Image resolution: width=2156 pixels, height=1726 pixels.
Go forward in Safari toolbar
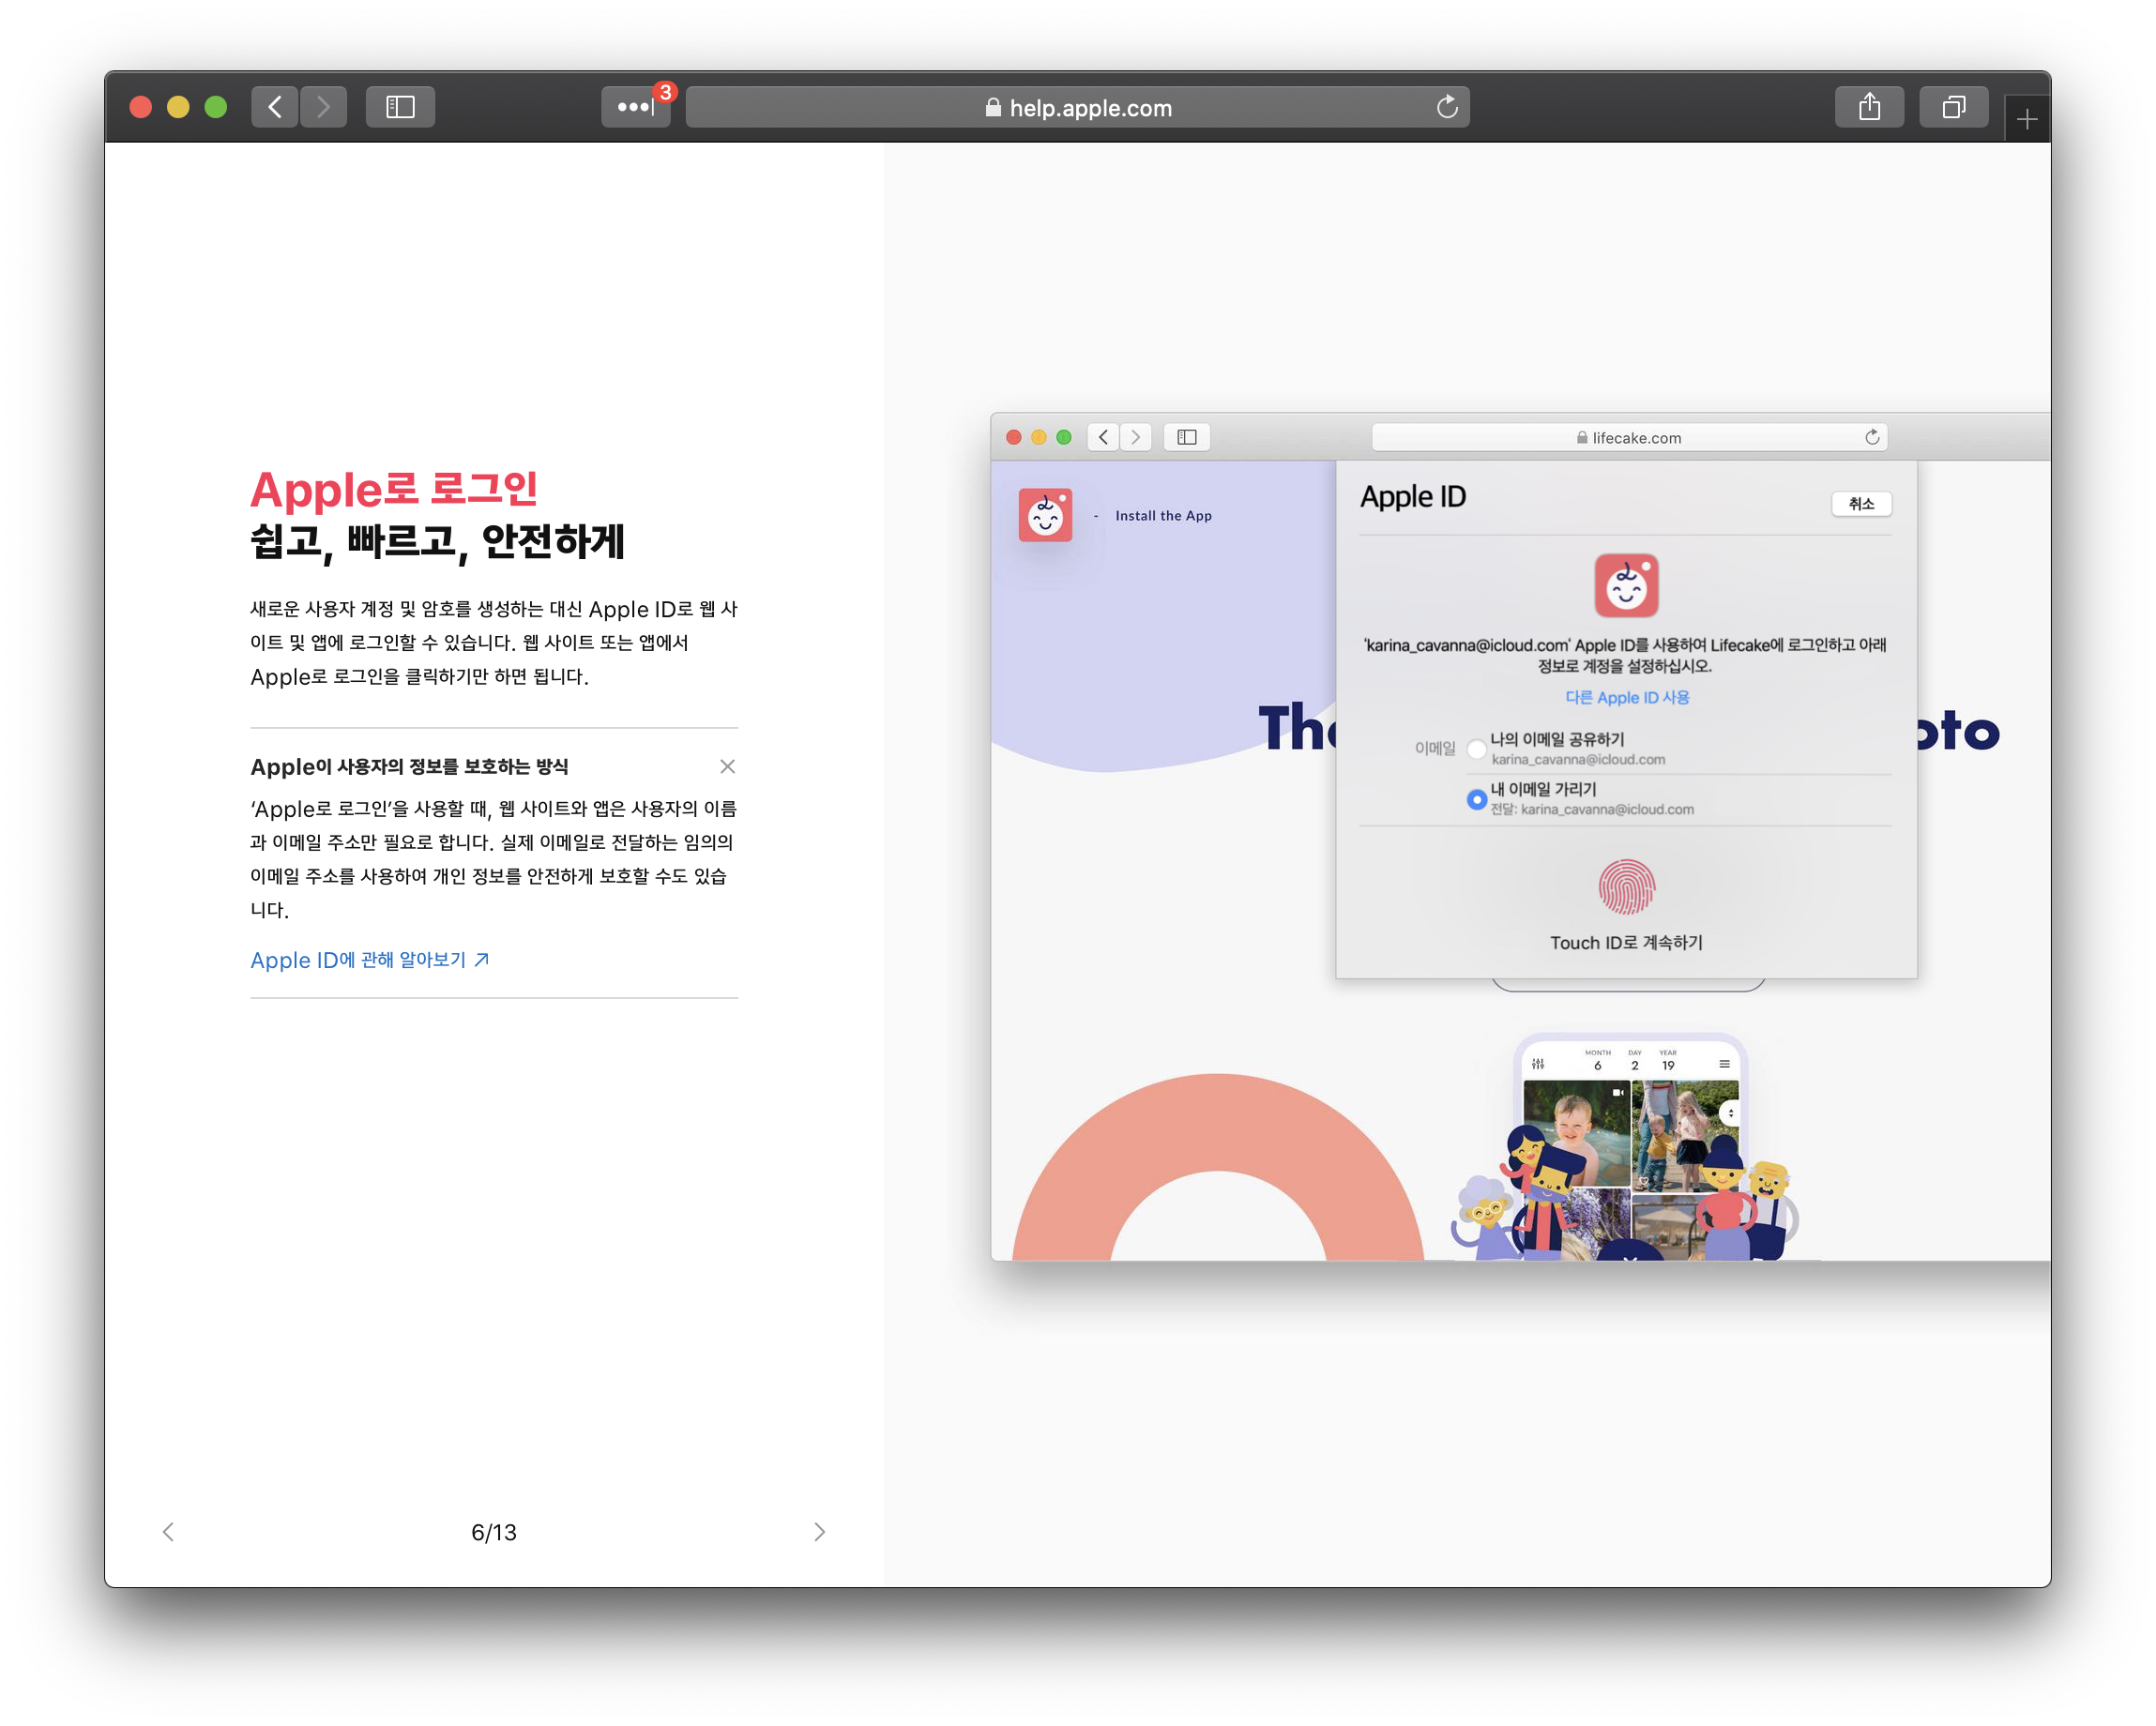pyautogui.click(x=323, y=107)
